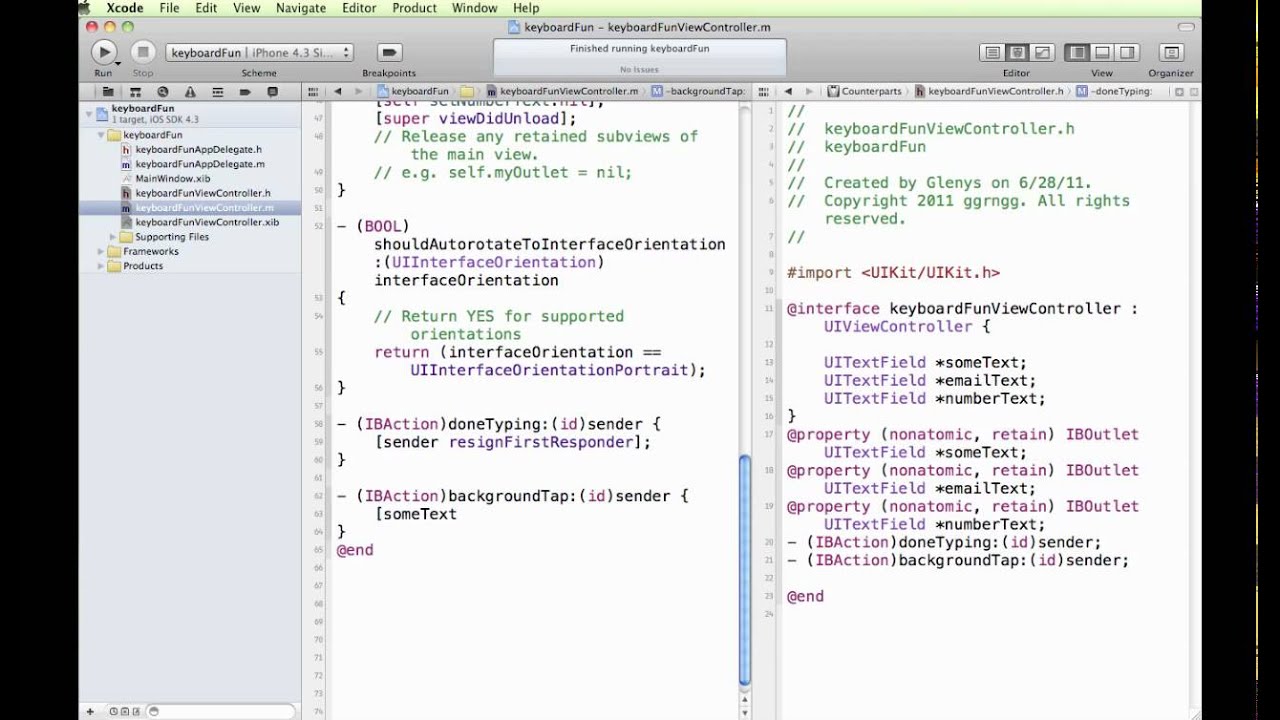Click the navigator filter search field
Image resolution: width=1280 pixels, height=720 pixels.
[222, 711]
